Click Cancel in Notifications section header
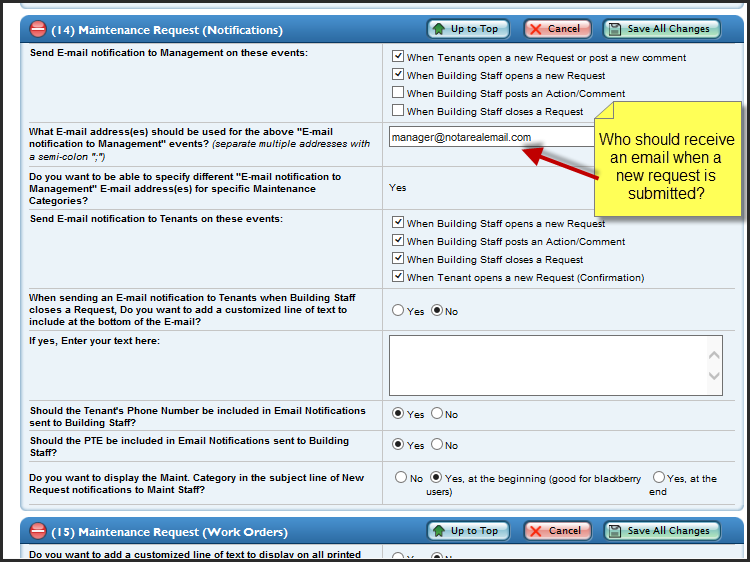 (x=557, y=29)
